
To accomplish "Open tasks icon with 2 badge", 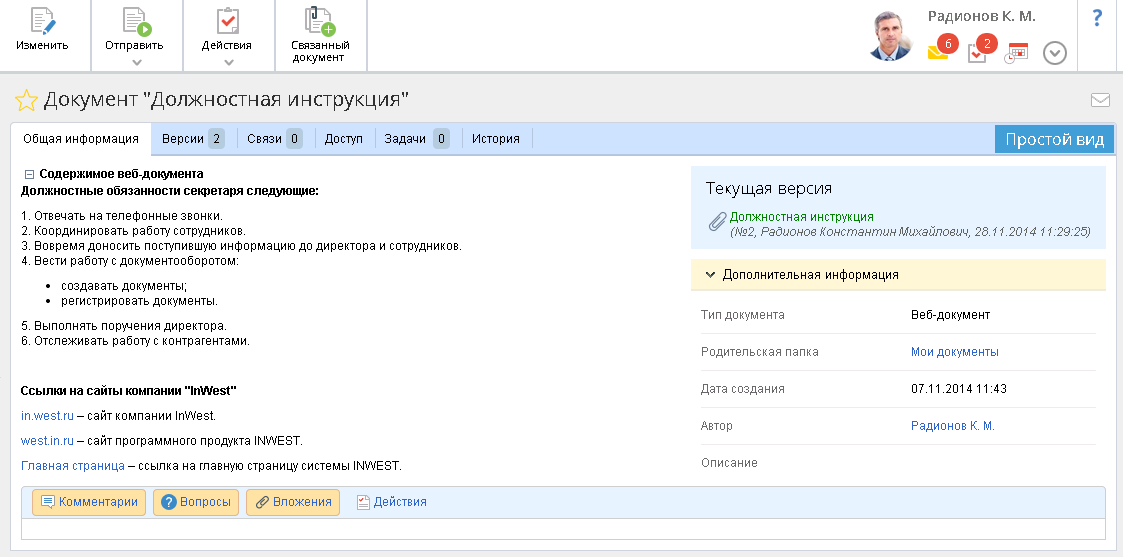I will click(977, 52).
